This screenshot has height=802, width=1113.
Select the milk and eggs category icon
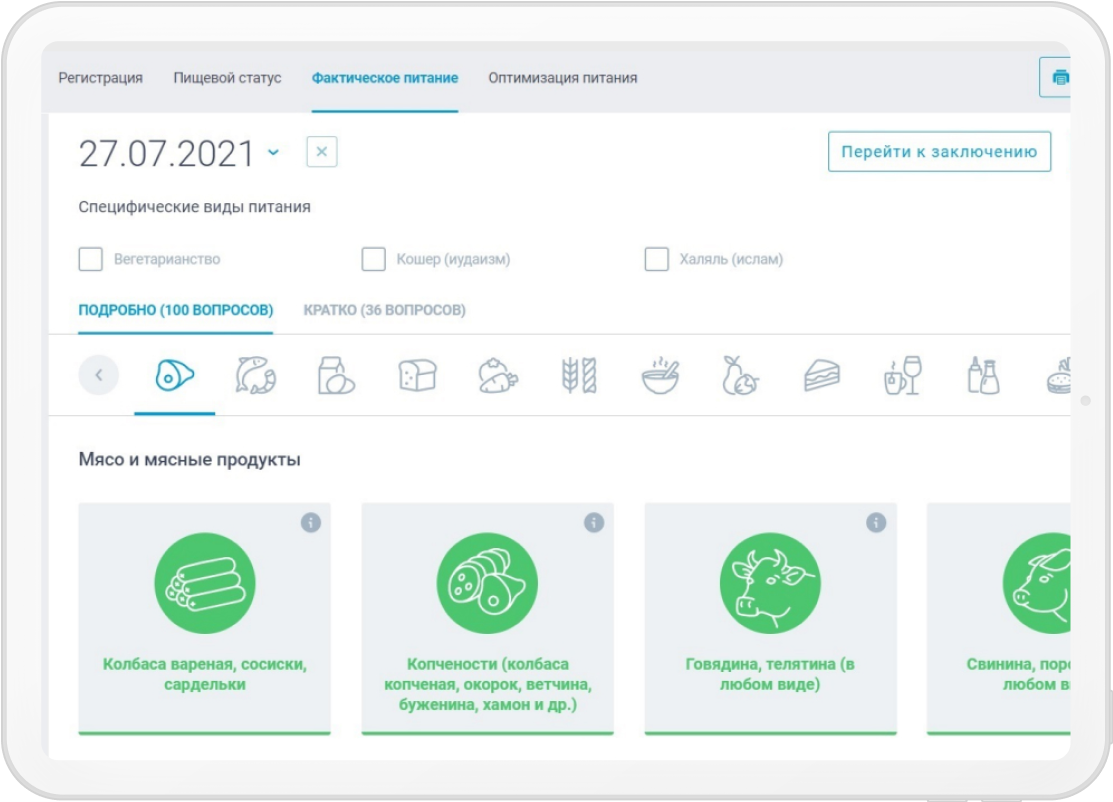point(336,375)
